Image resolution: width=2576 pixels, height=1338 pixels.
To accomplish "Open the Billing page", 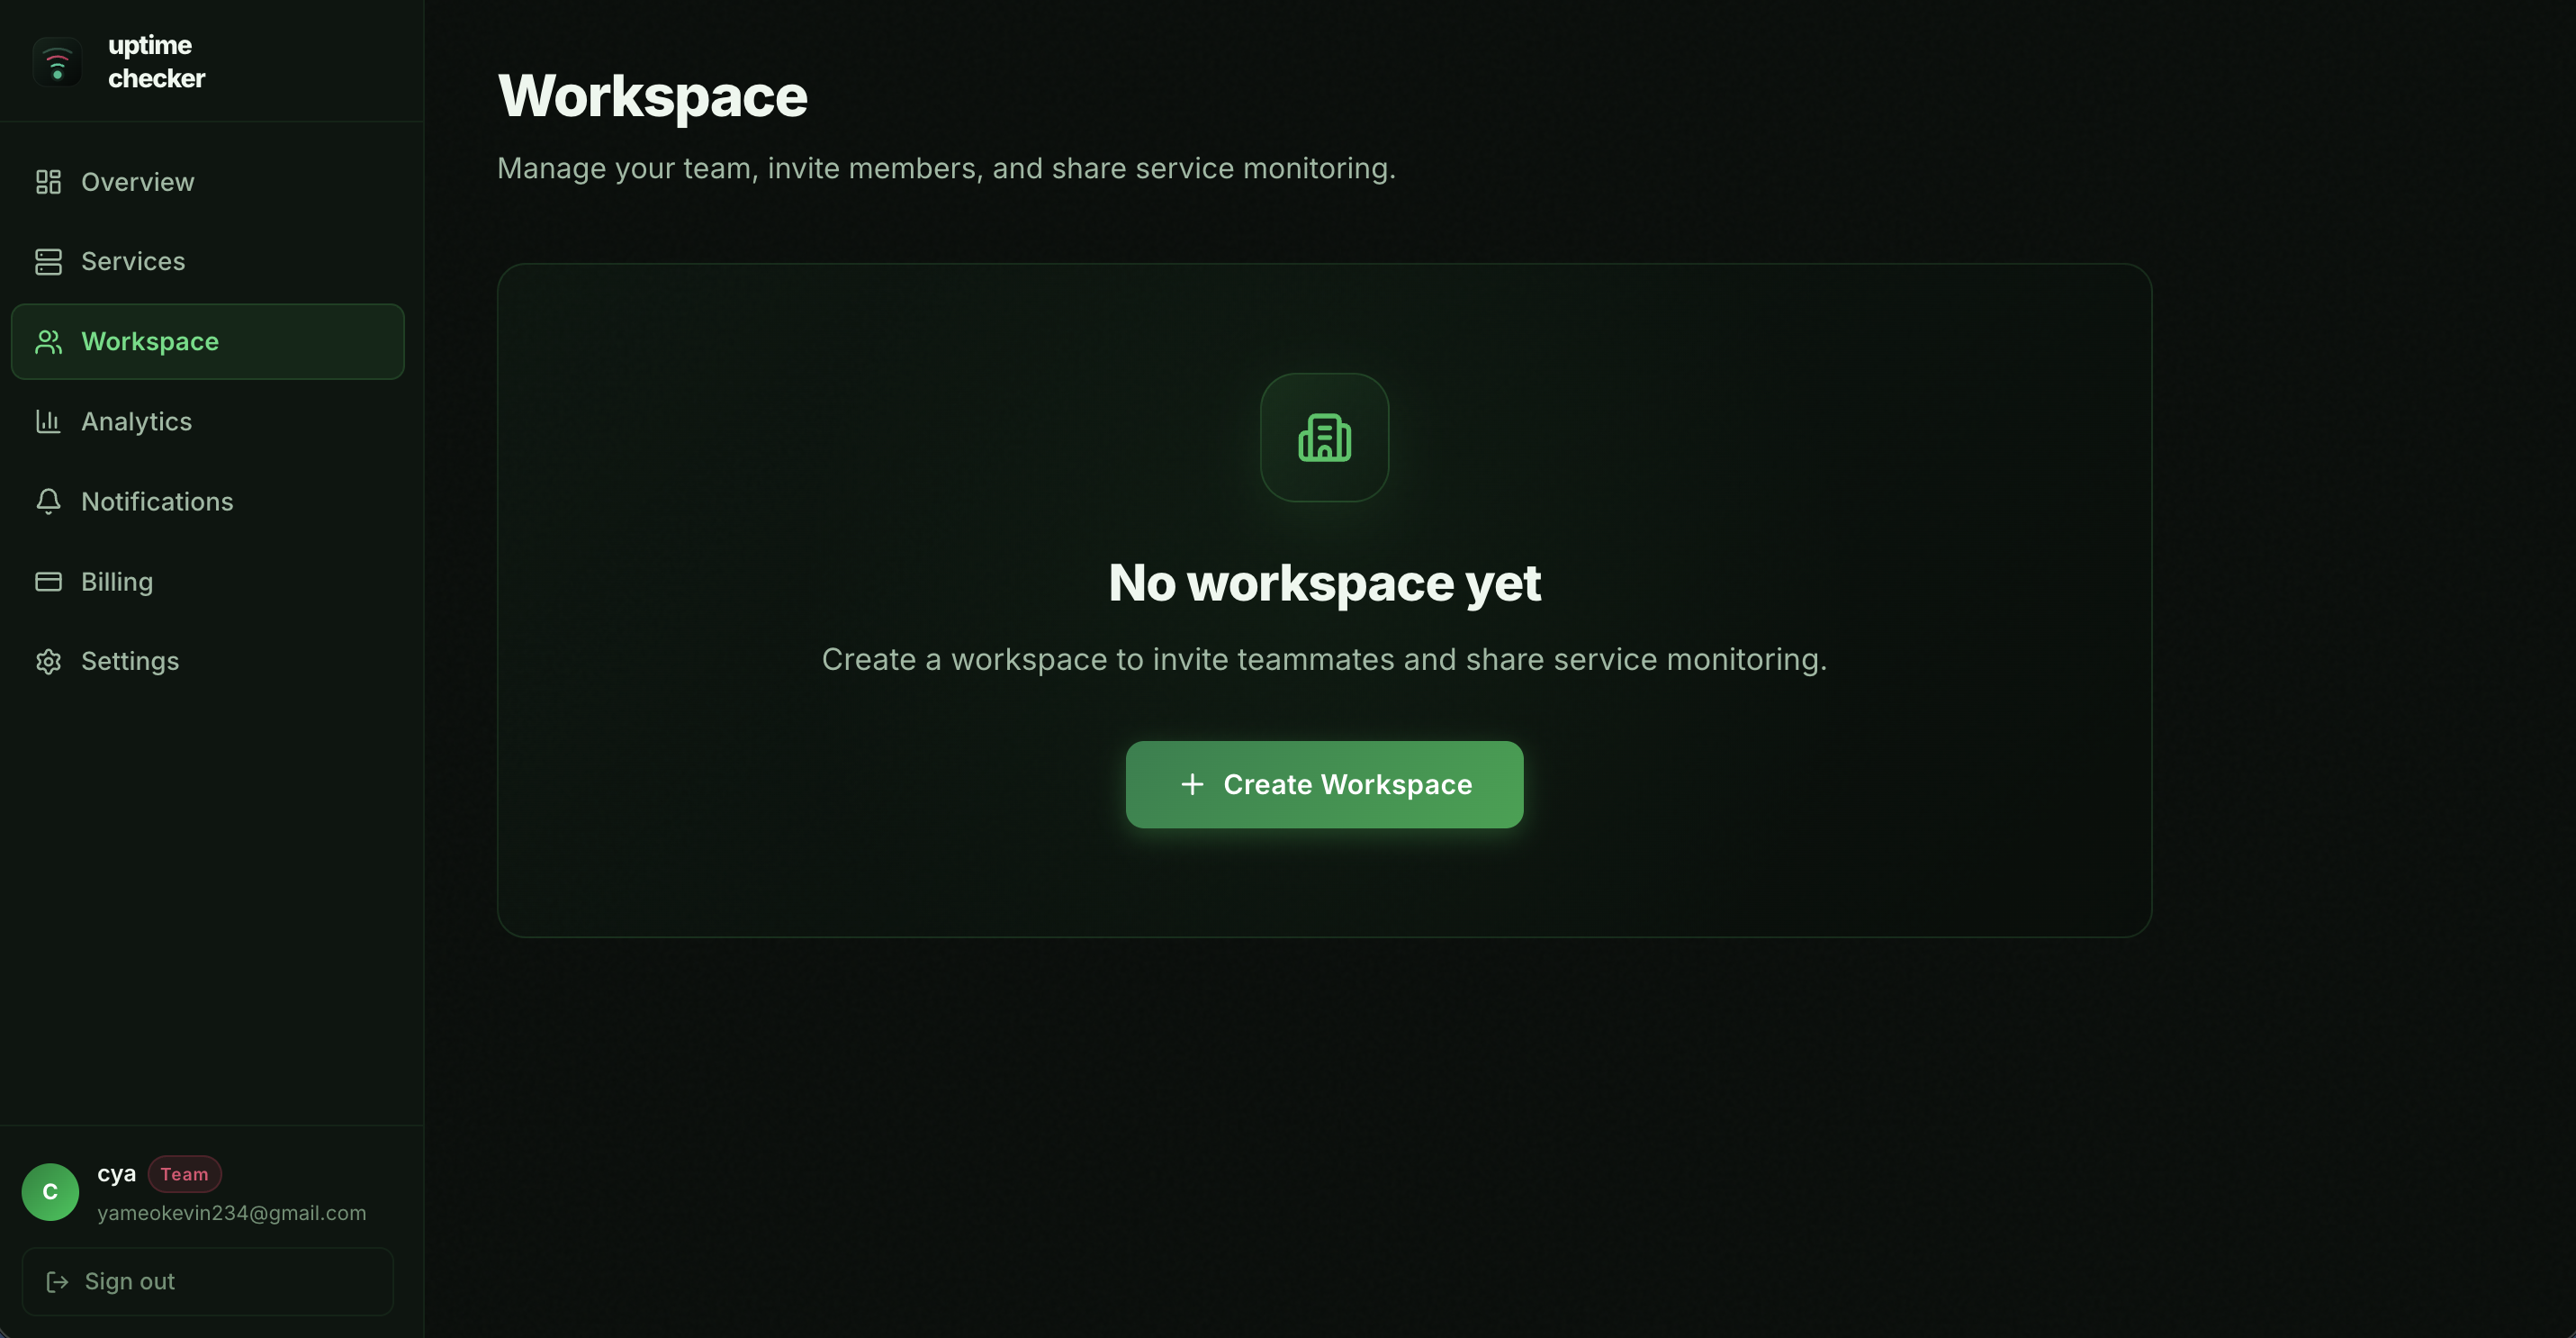I will (208, 582).
